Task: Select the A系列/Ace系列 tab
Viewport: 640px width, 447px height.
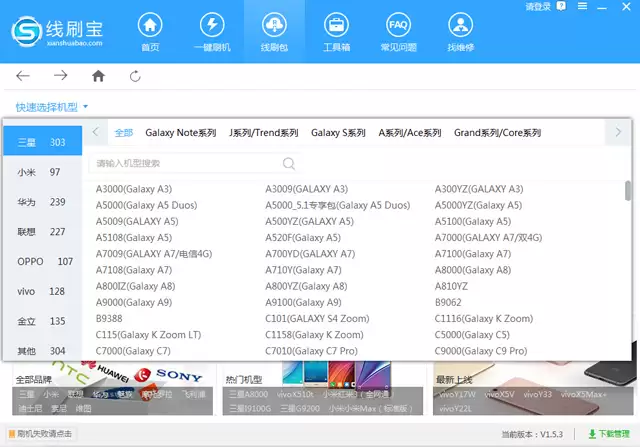Action: [410, 133]
